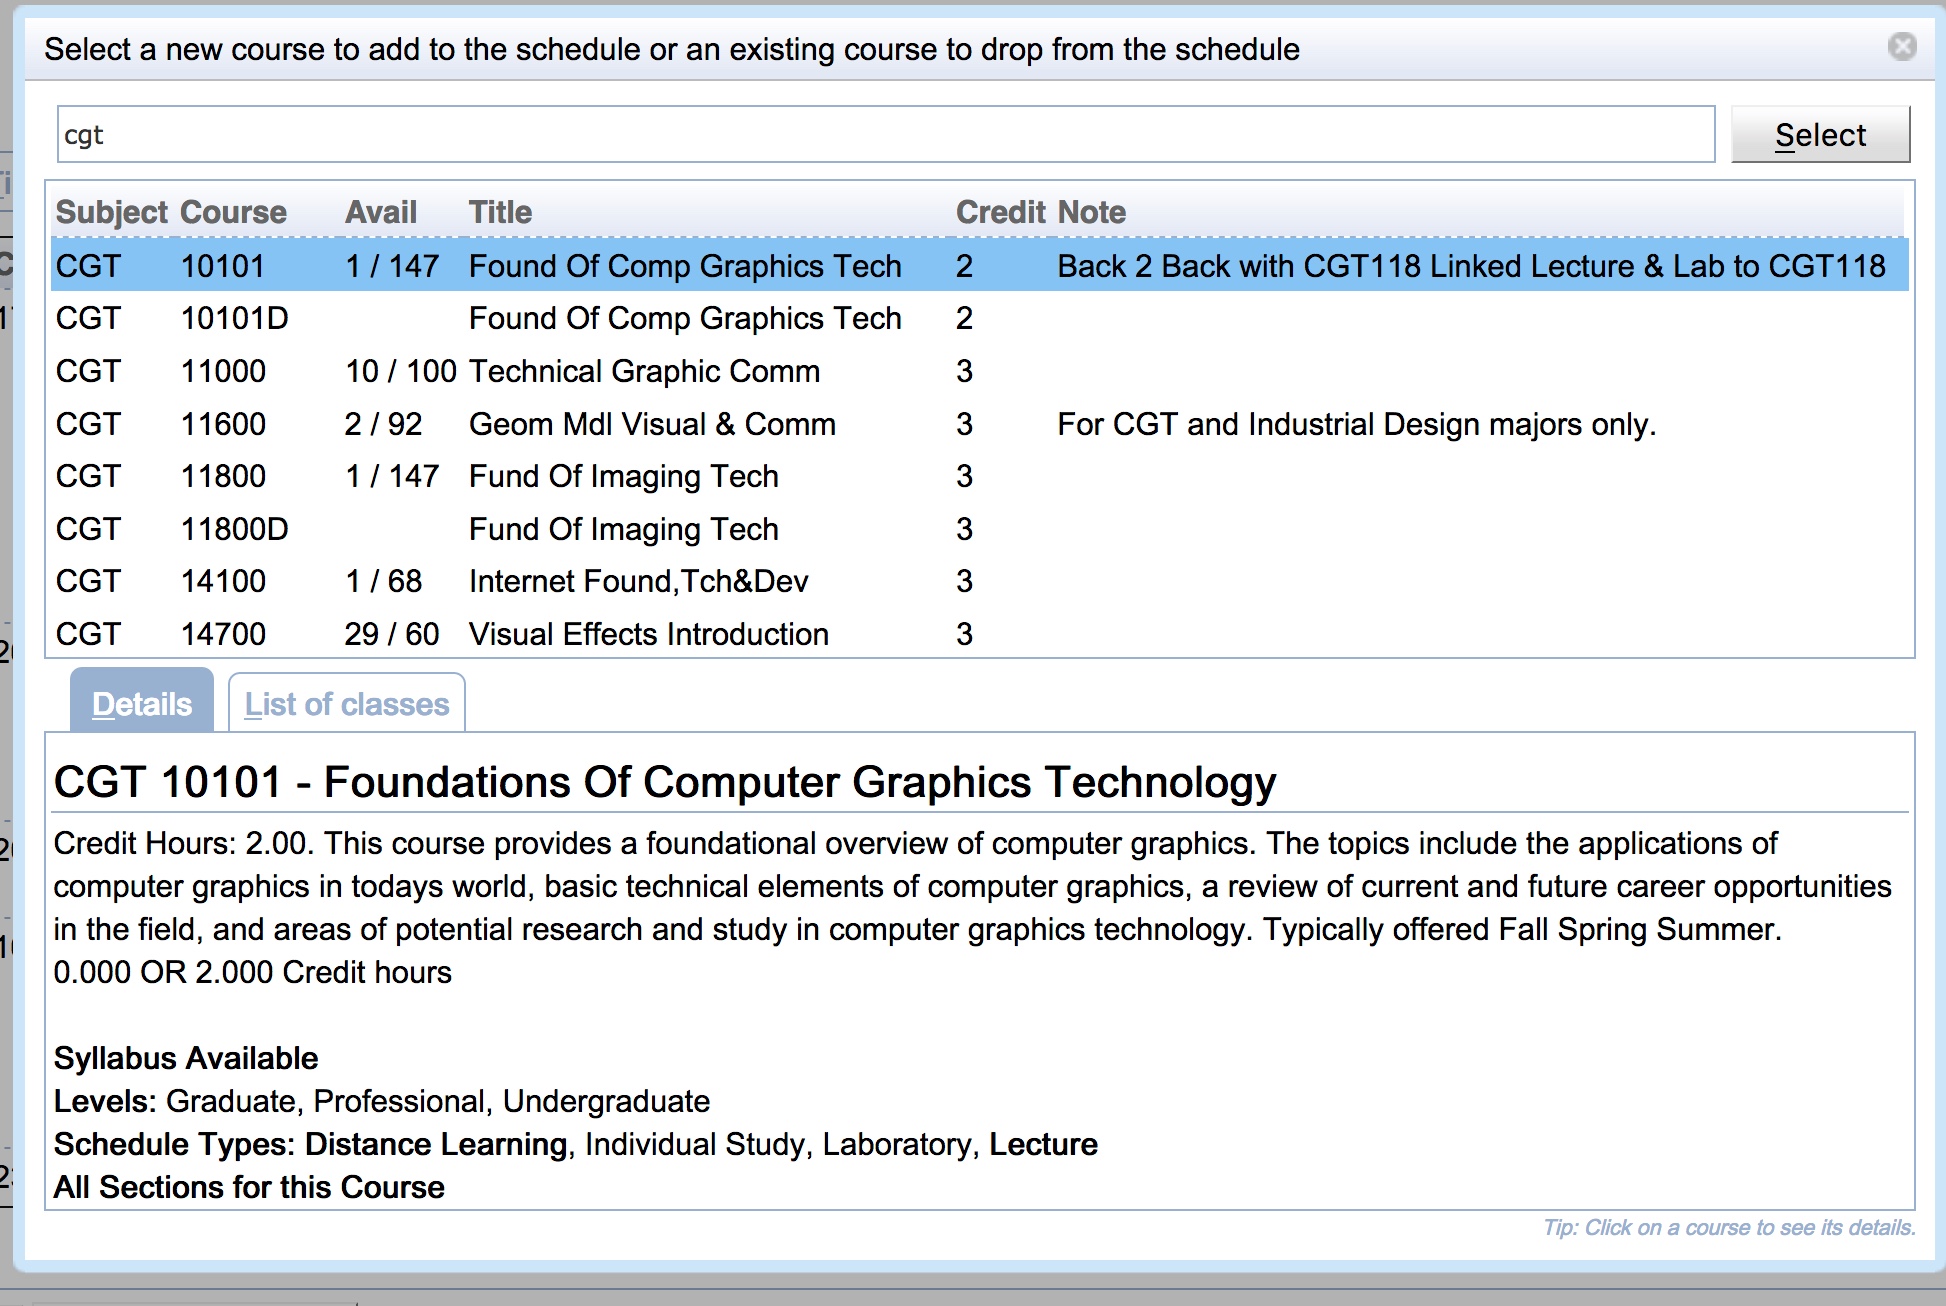Click the Distance Learning schedule type
This screenshot has height=1306, width=1946.
(436, 1144)
